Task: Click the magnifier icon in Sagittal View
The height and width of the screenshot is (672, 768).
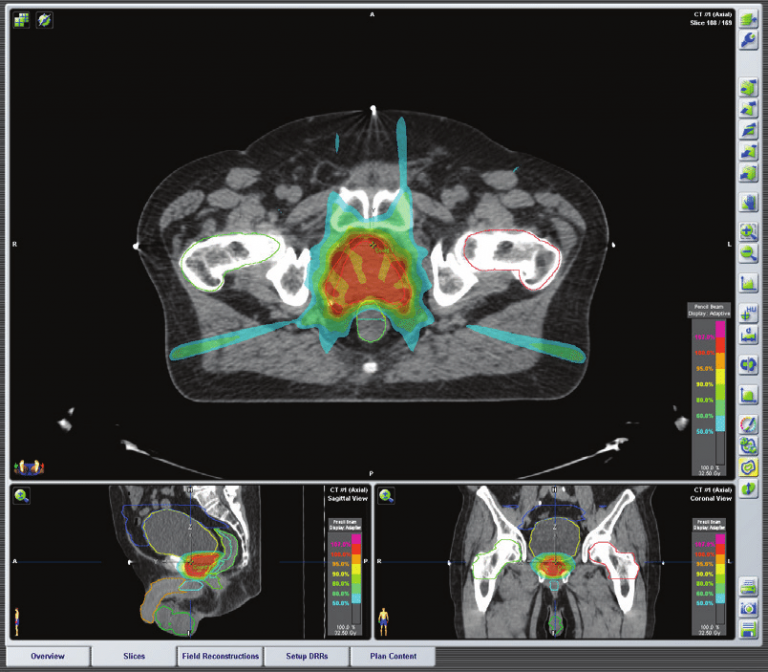Action: (x=21, y=496)
